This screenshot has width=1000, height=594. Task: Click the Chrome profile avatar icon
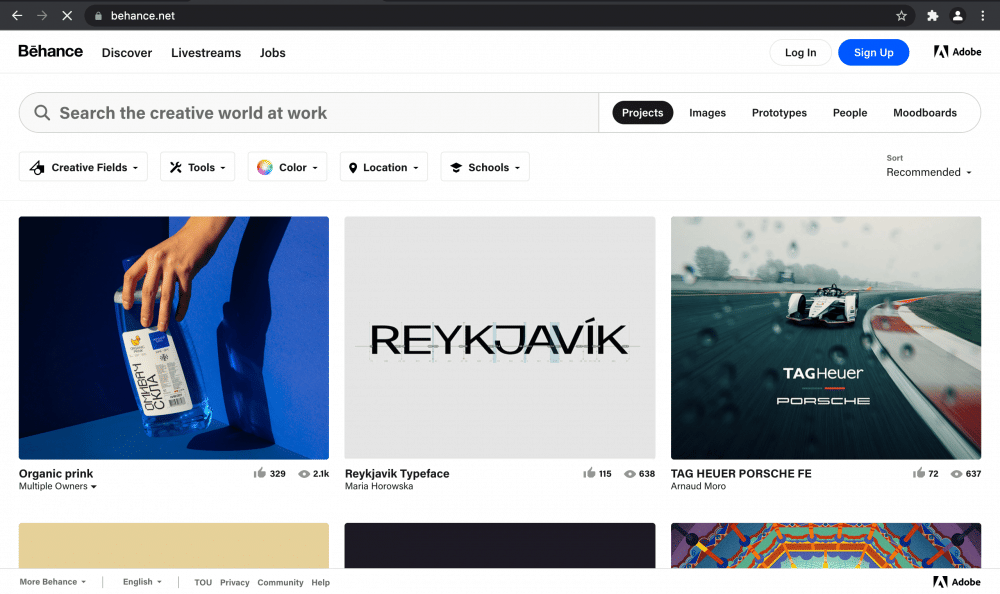tap(957, 16)
